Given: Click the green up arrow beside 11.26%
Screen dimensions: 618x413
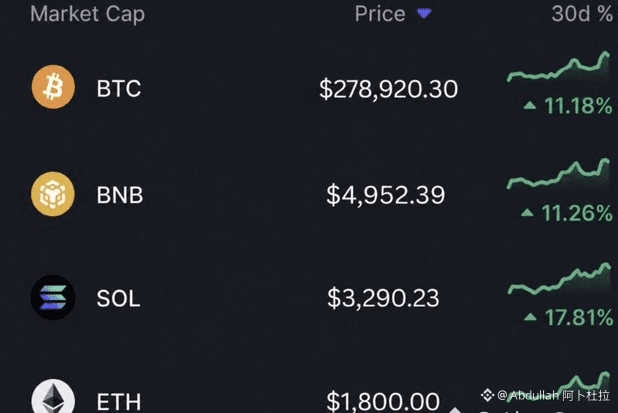Looking at the screenshot, I should [x=527, y=213].
